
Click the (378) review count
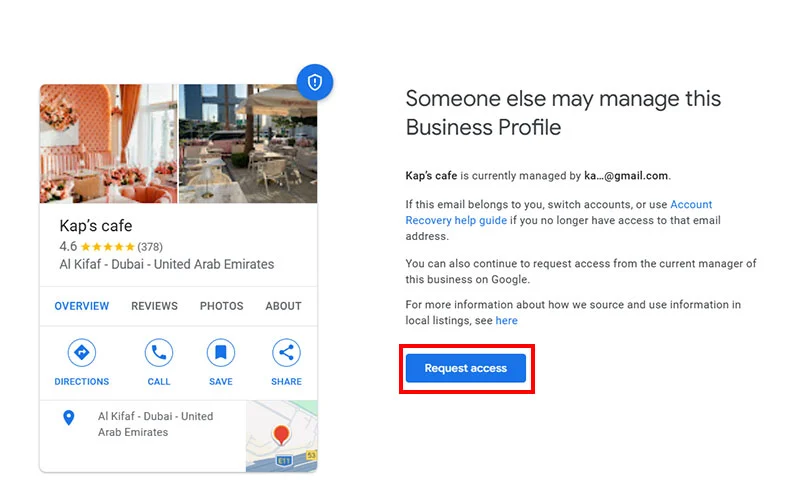coord(149,246)
